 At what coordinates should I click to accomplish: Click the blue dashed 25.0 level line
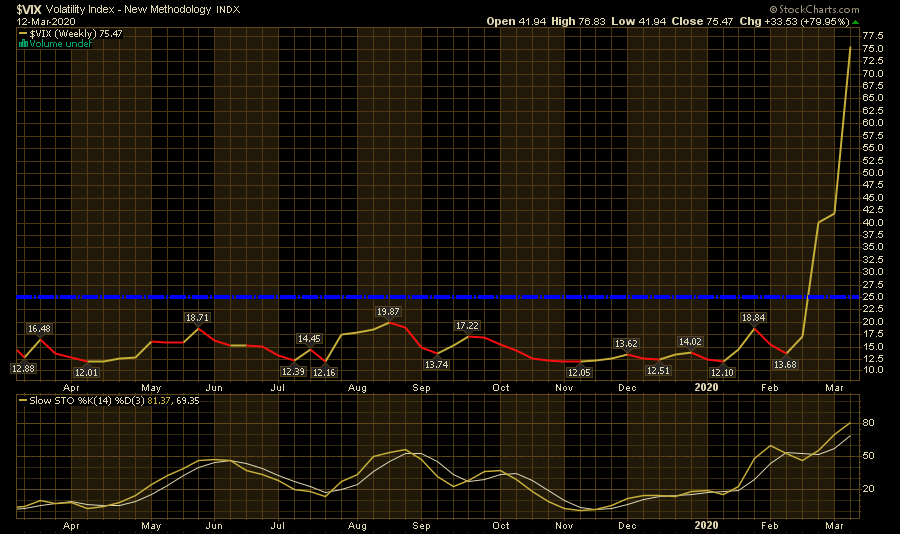coord(400,297)
